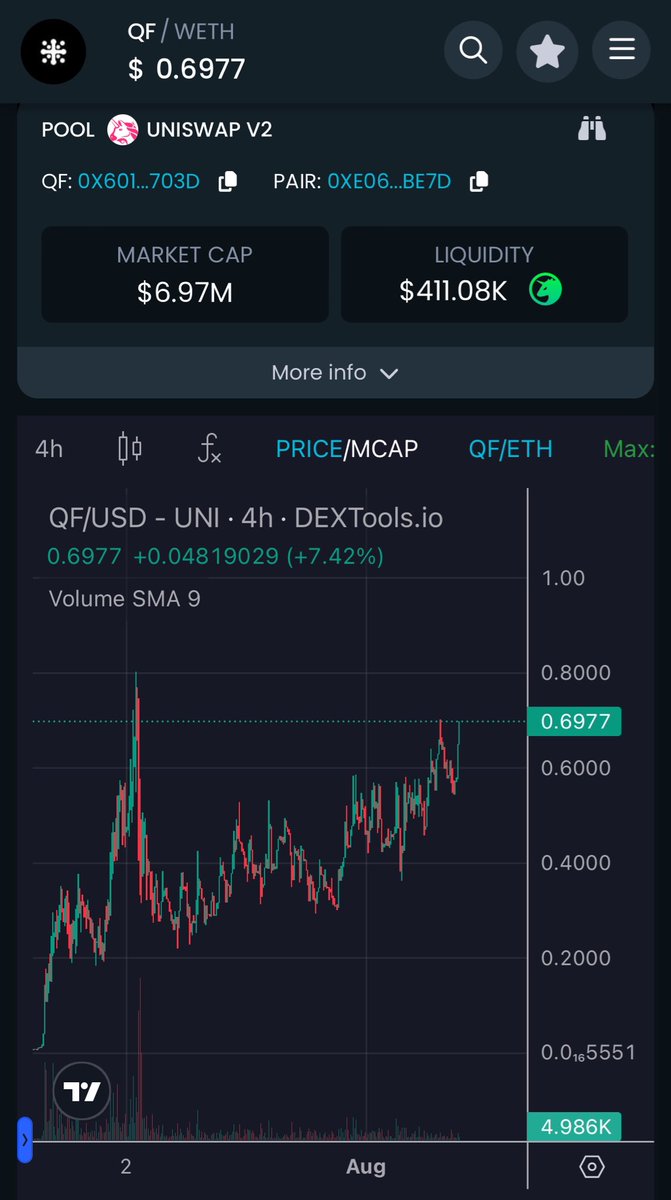This screenshot has height=1200, width=671.
Task: Copy the PAIR contract address
Action: [x=479, y=181]
